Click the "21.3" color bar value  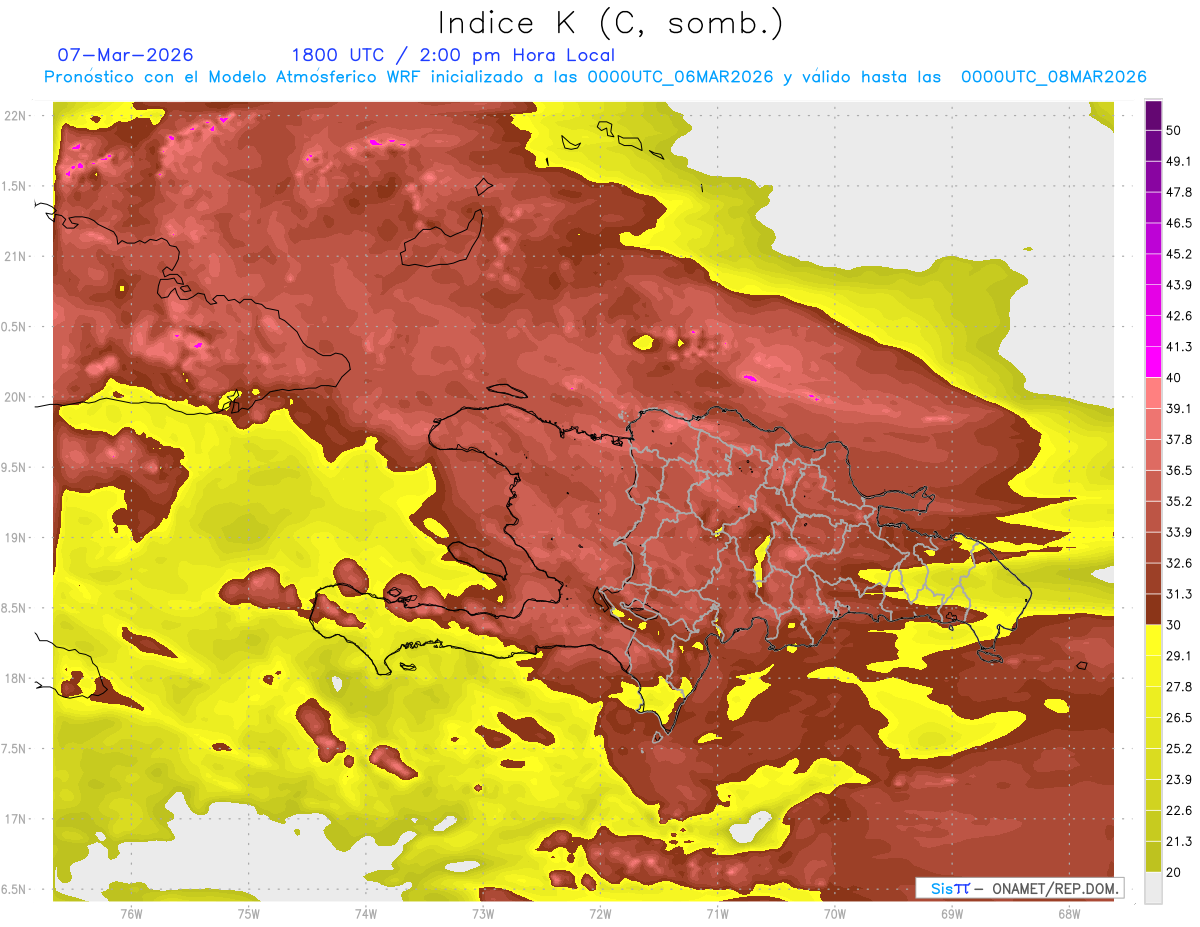coord(1178,841)
